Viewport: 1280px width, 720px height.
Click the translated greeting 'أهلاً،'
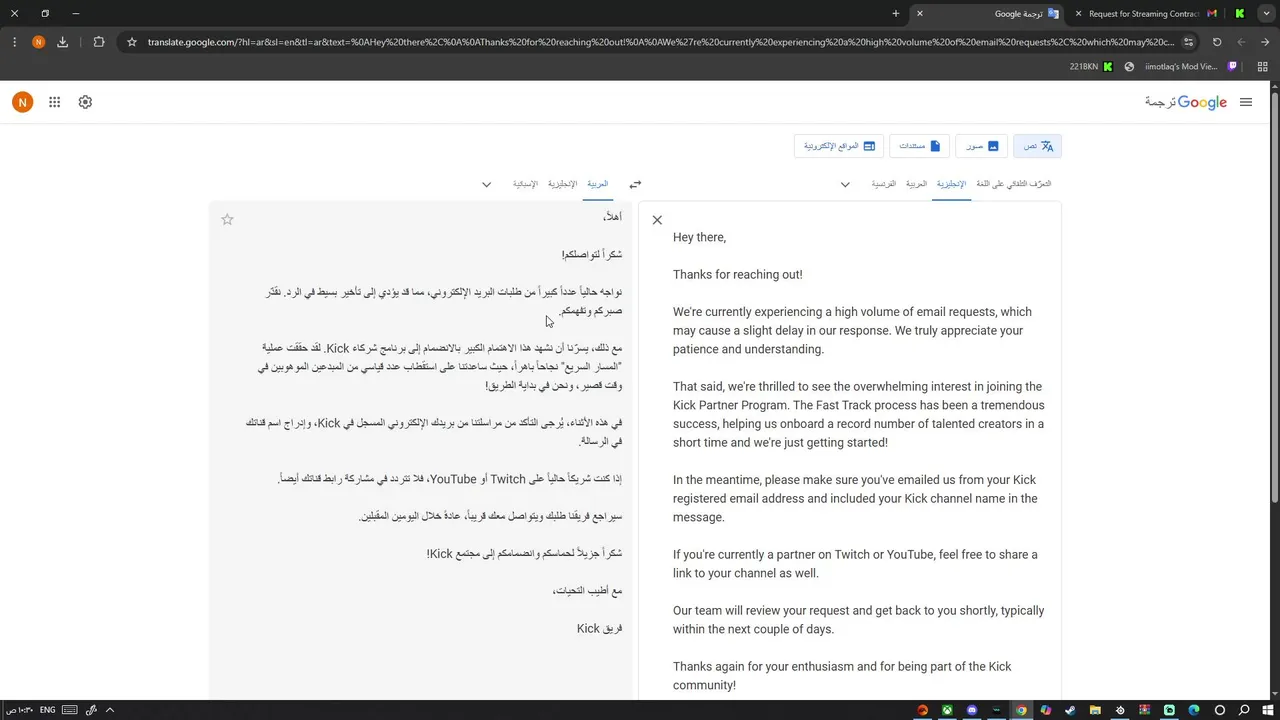(x=613, y=217)
